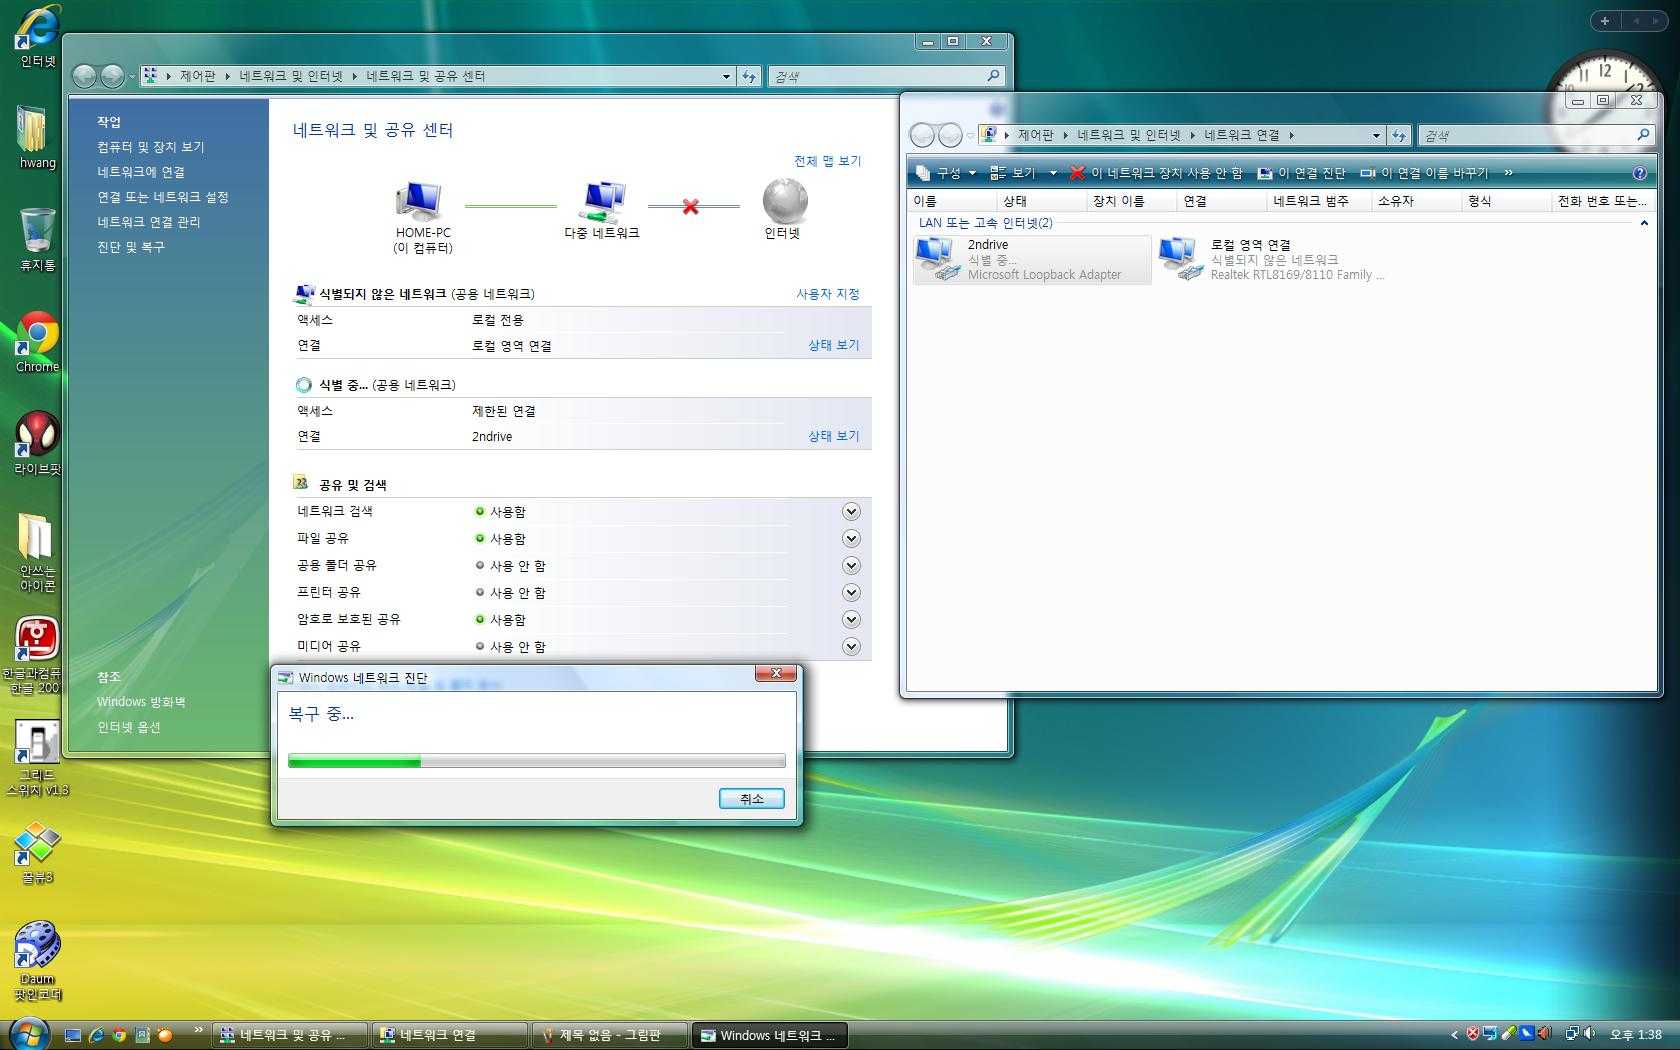
Task: Expand quick launch overflow chevron
Action: point(198,1030)
